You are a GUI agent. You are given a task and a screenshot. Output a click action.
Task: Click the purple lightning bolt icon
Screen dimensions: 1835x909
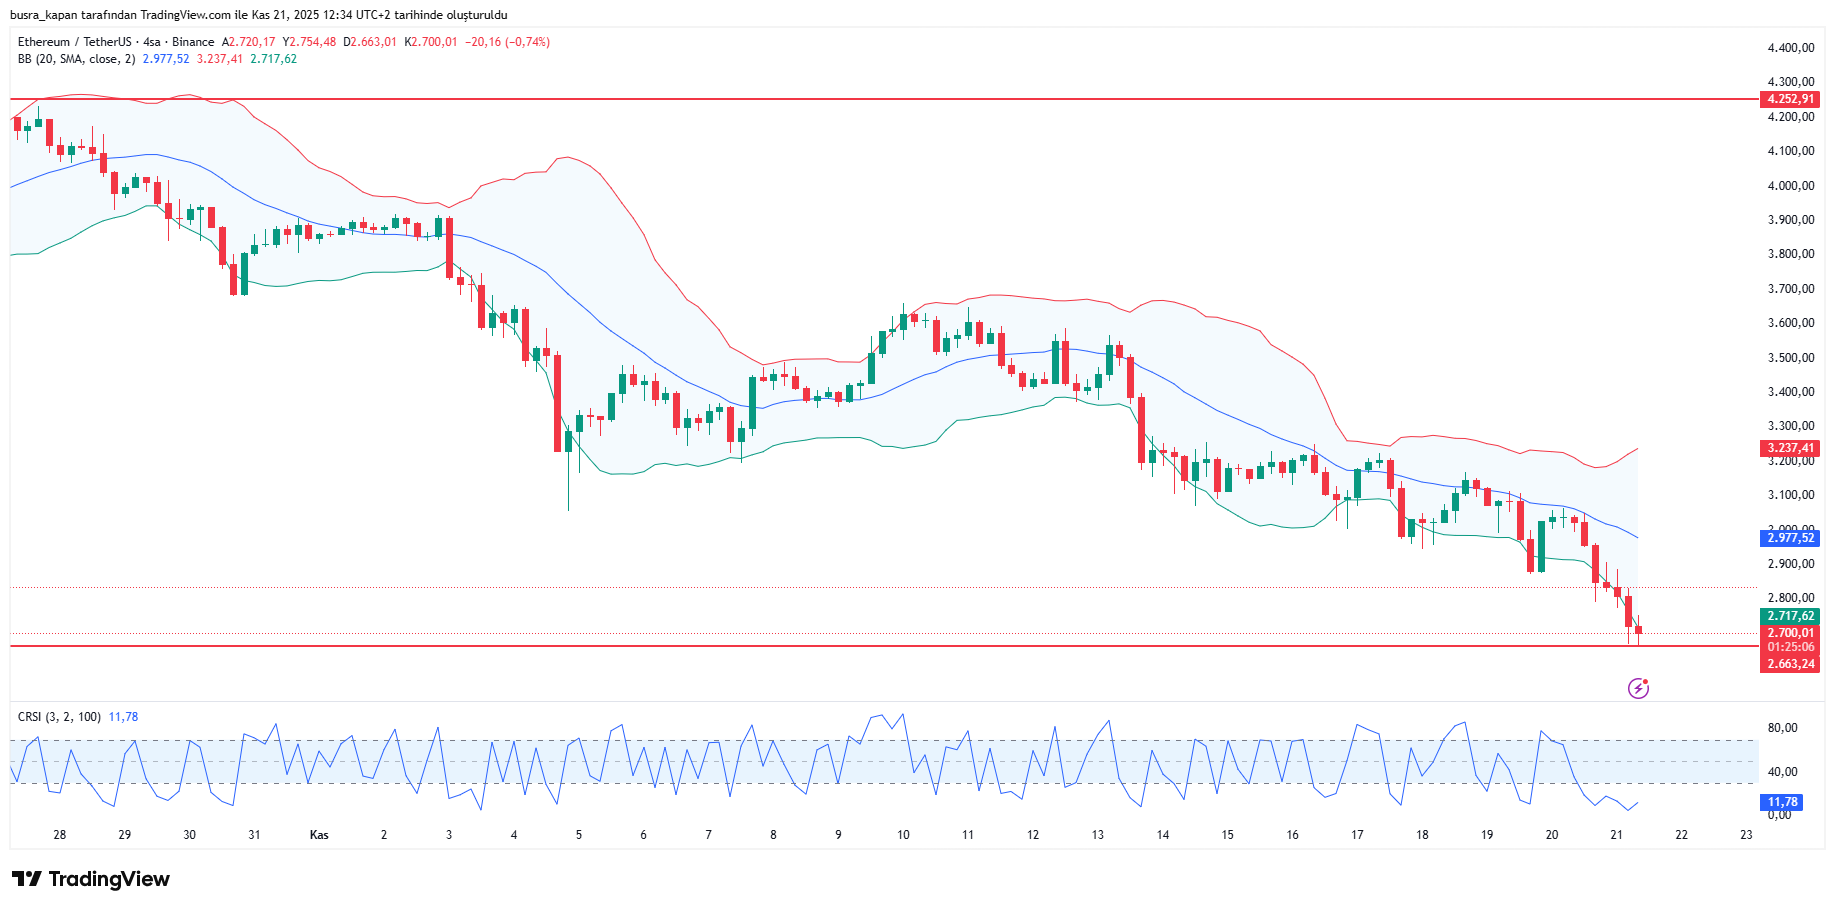[x=1638, y=688]
